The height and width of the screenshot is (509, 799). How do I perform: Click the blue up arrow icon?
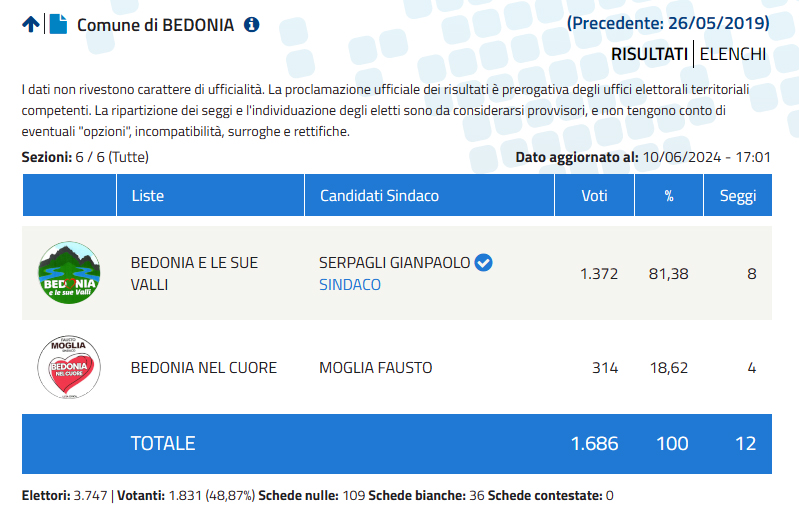[31, 24]
